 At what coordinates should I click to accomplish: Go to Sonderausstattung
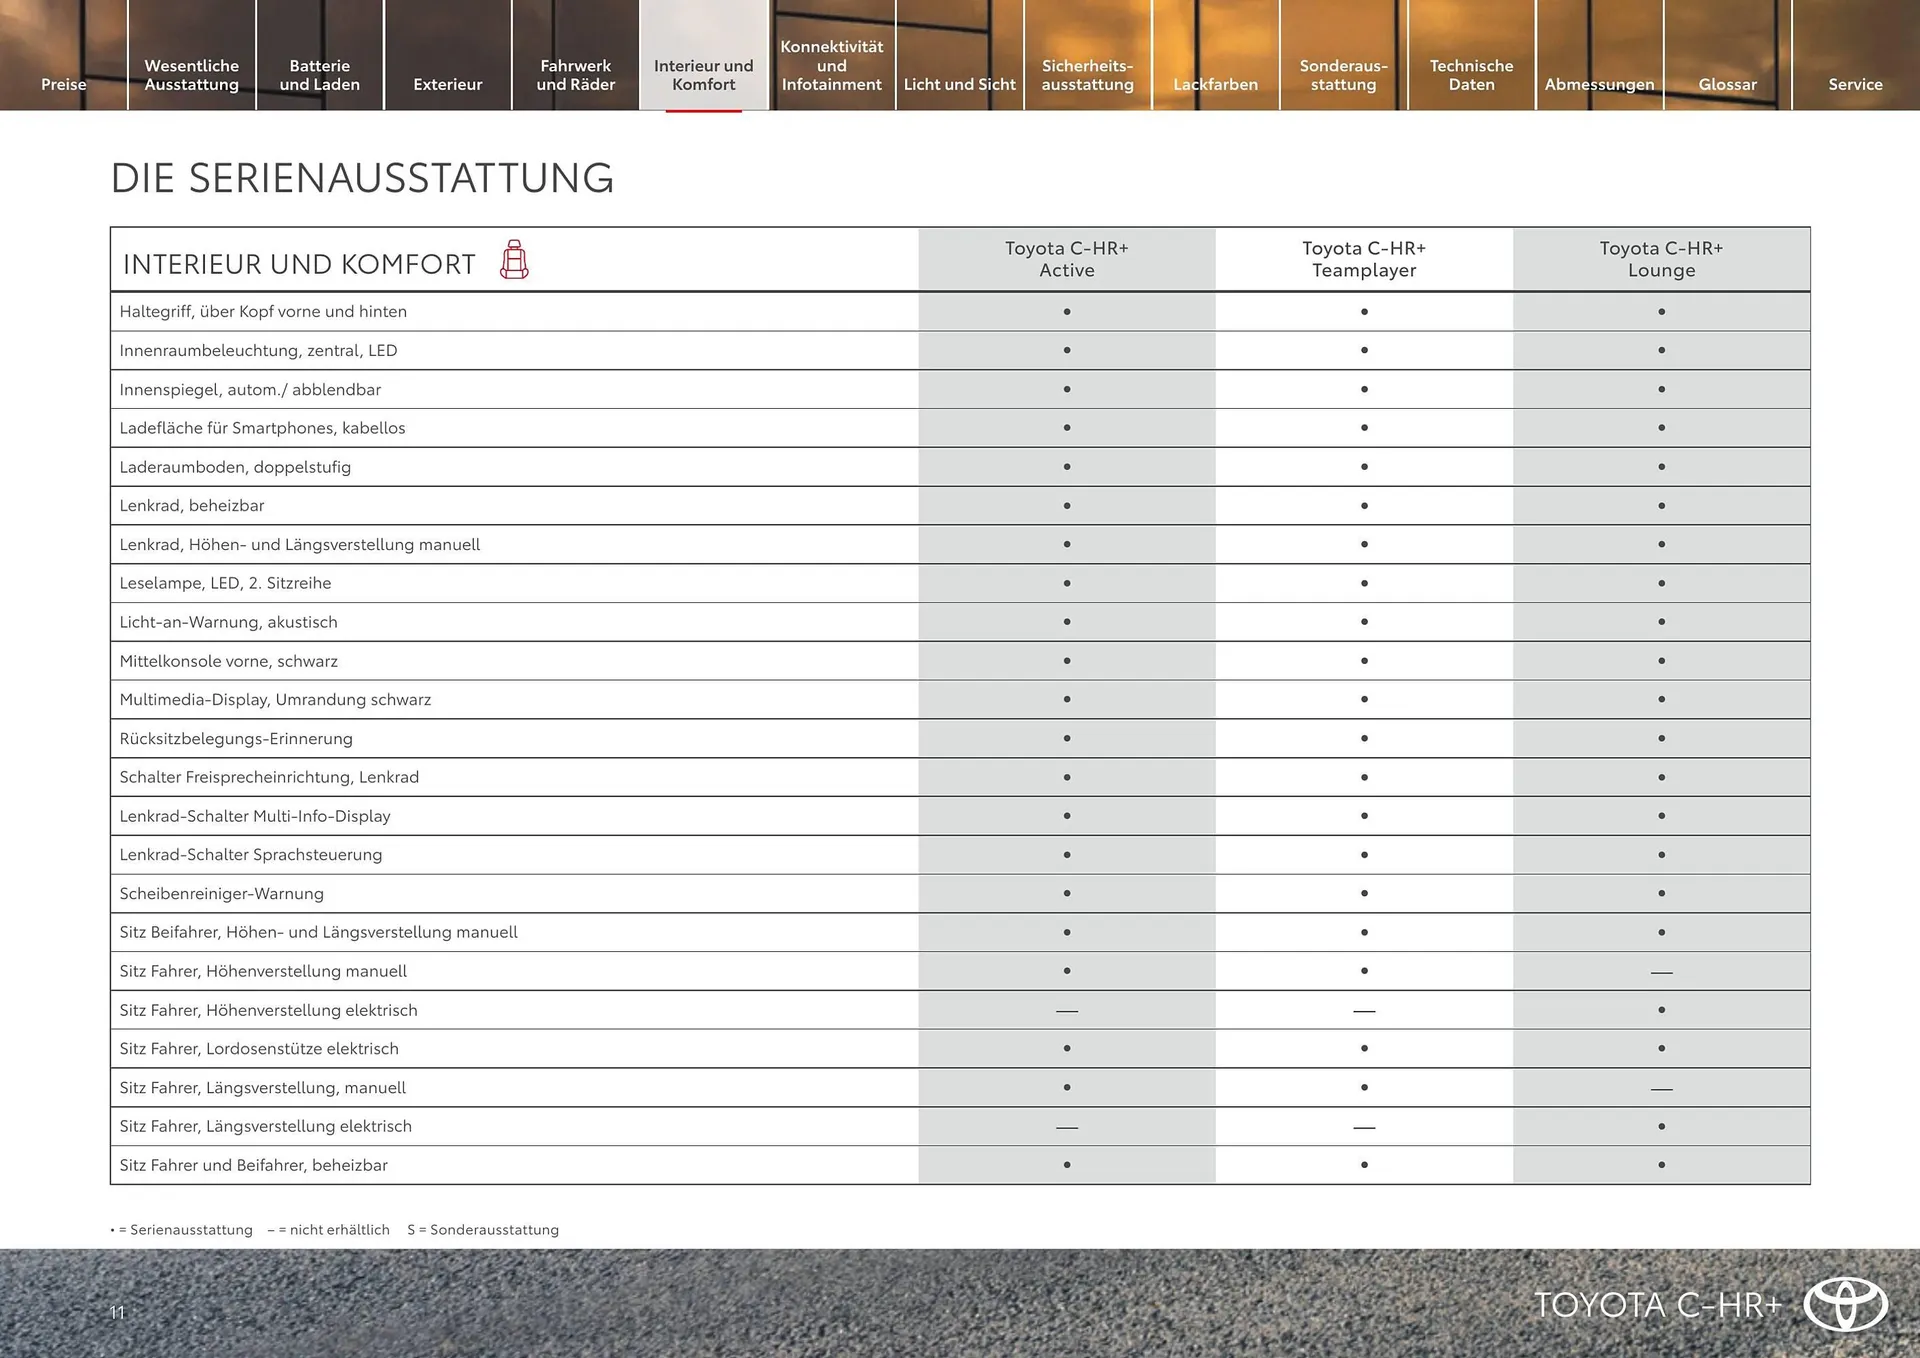(1343, 74)
